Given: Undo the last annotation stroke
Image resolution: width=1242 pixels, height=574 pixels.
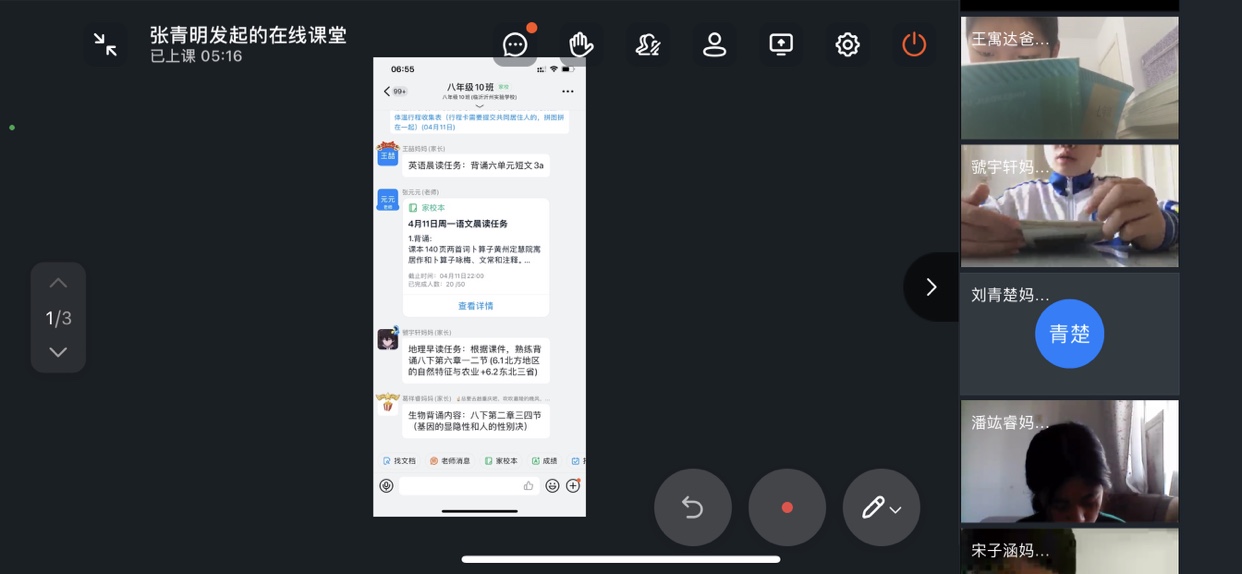Looking at the screenshot, I should point(692,508).
